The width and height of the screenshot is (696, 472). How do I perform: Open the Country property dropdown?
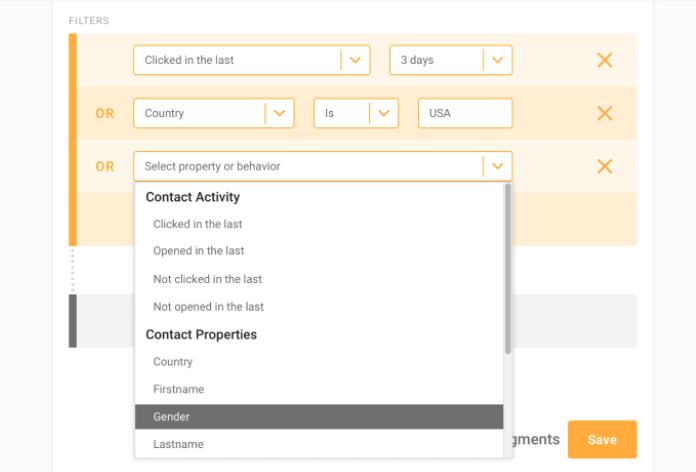tap(214, 113)
